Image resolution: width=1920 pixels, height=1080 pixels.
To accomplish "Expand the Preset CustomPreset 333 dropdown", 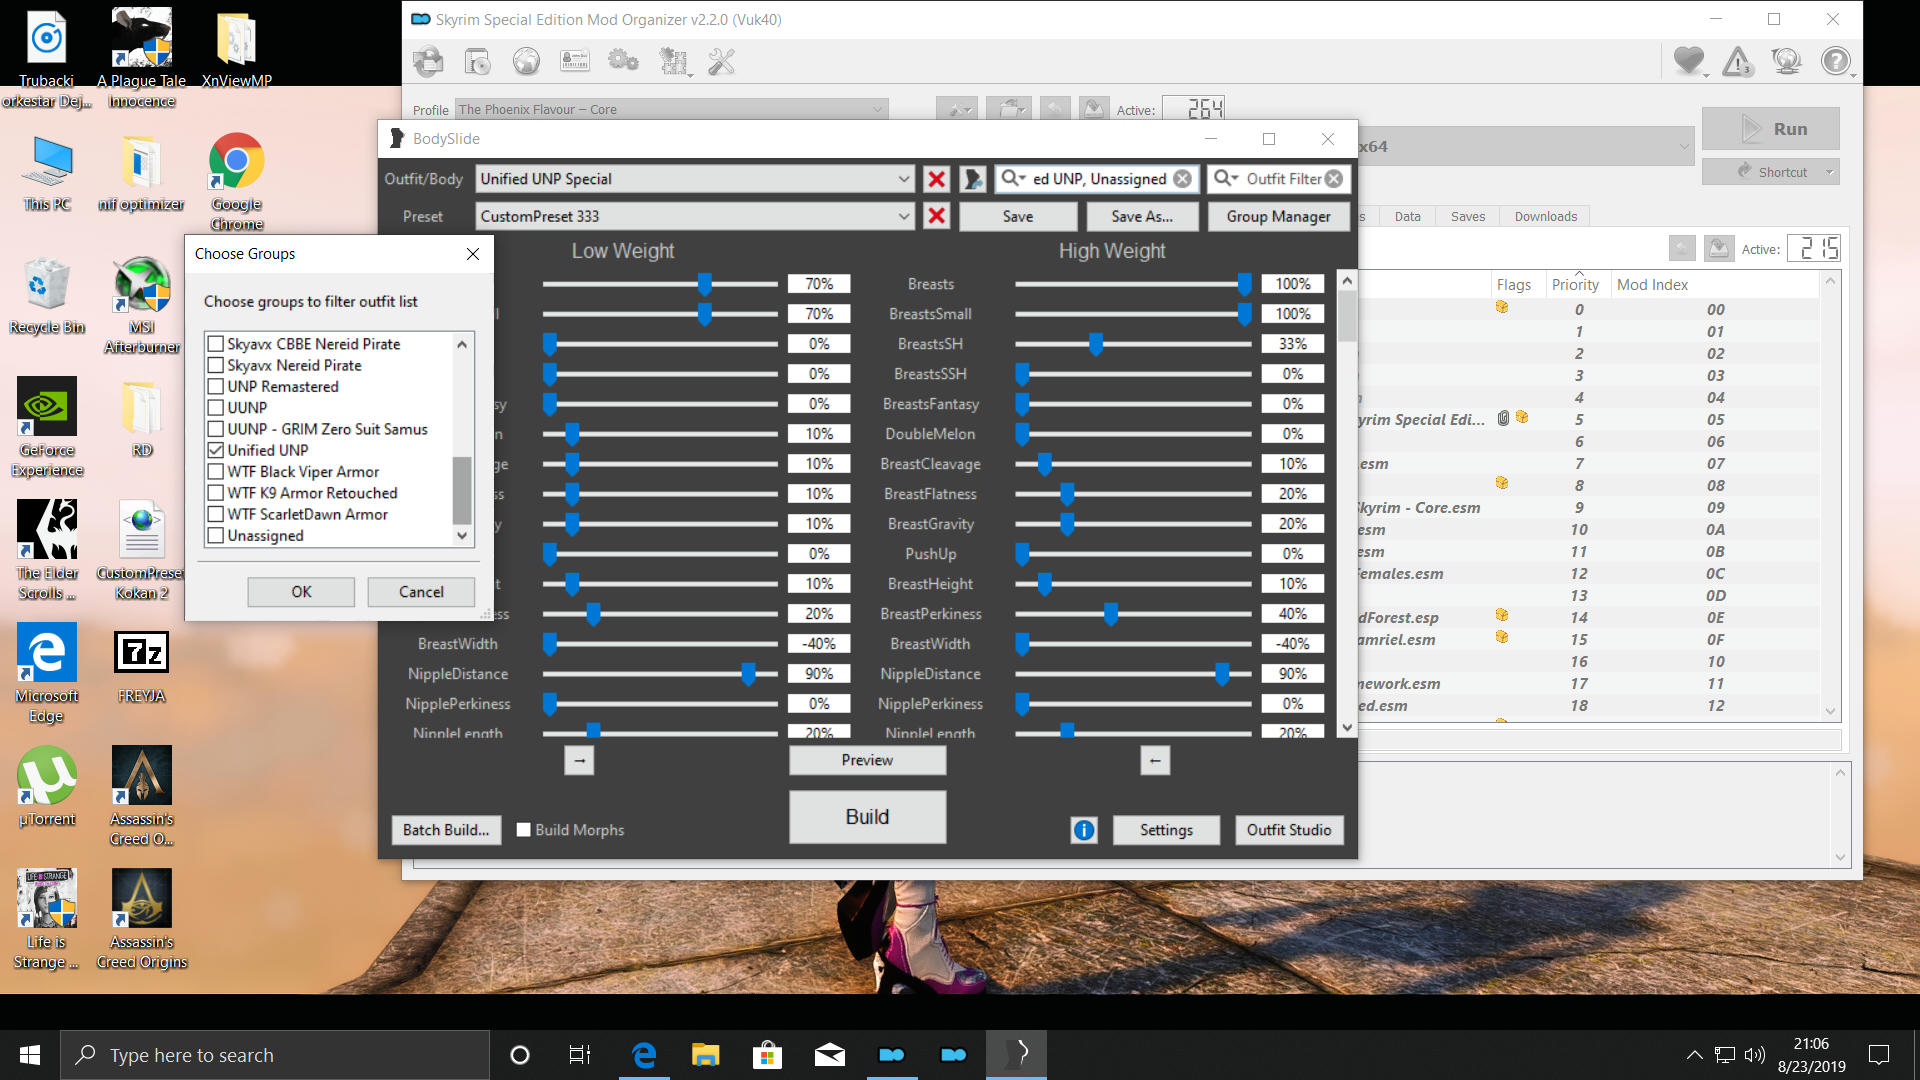I will (903, 216).
